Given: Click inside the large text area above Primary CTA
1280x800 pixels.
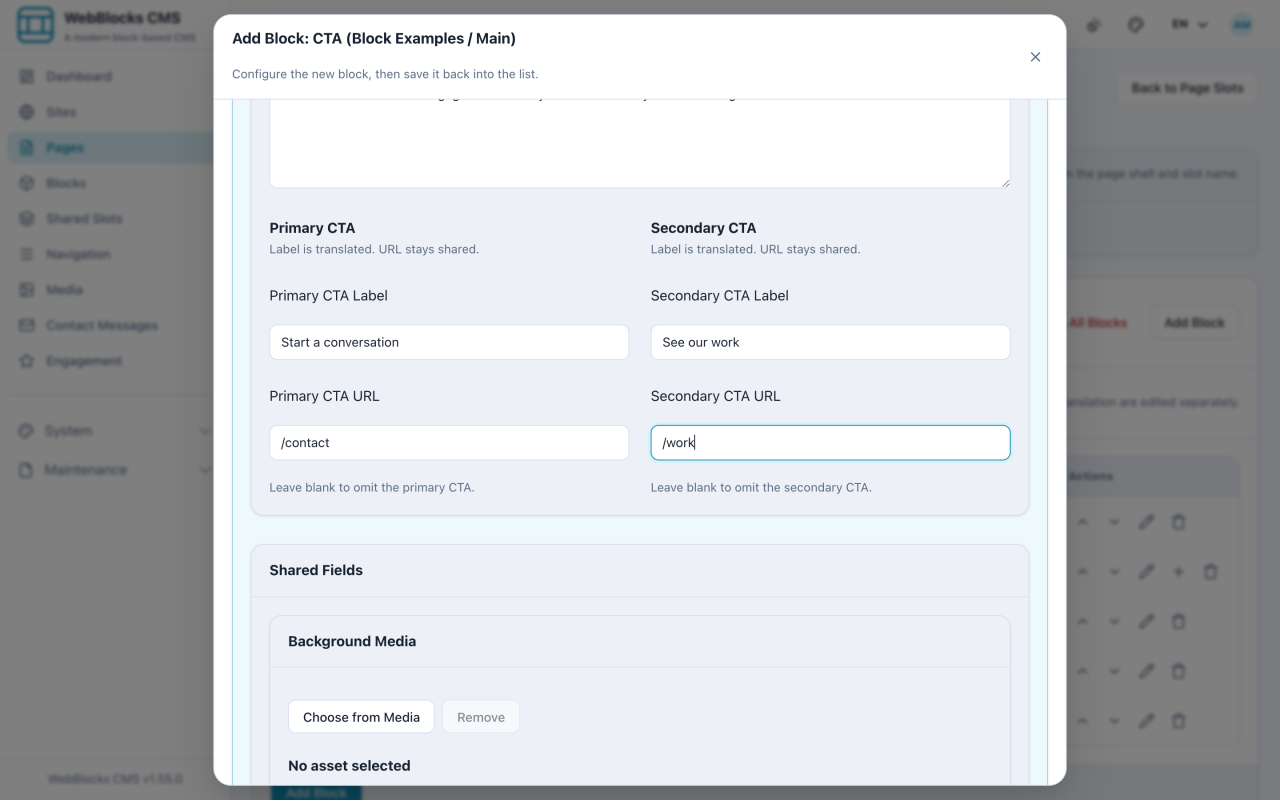Looking at the screenshot, I should tap(640, 143).
